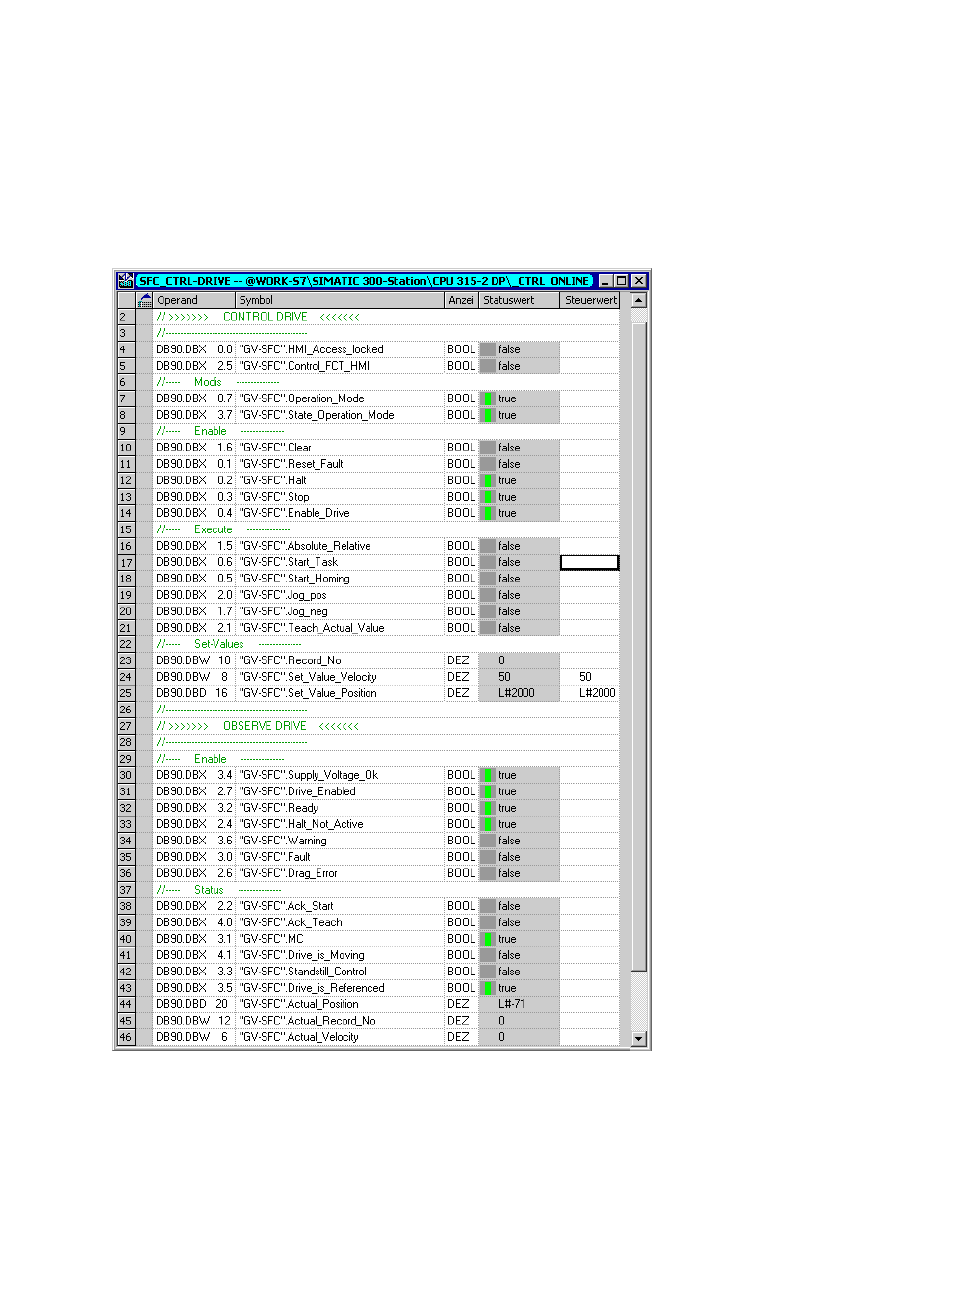Click symbol "GV-SFC".Operation_Mode in row 7
Image resolution: width=954 pixels, height=1307 pixels.
click(x=302, y=398)
